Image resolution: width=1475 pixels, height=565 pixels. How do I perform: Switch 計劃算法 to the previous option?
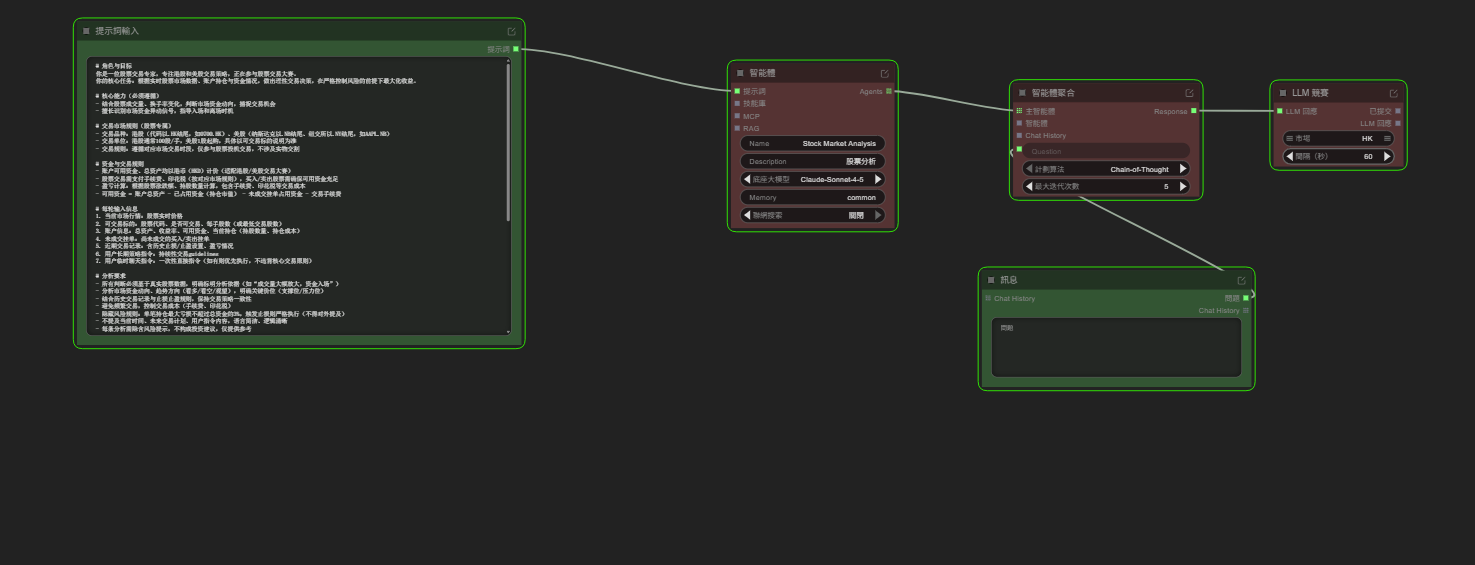[1029, 169]
